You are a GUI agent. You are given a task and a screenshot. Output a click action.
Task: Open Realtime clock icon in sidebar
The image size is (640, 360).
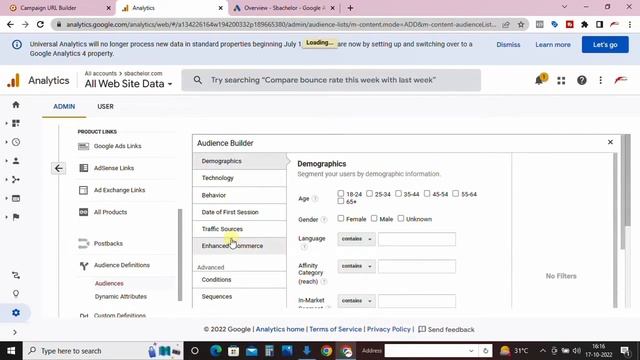coord(16,142)
